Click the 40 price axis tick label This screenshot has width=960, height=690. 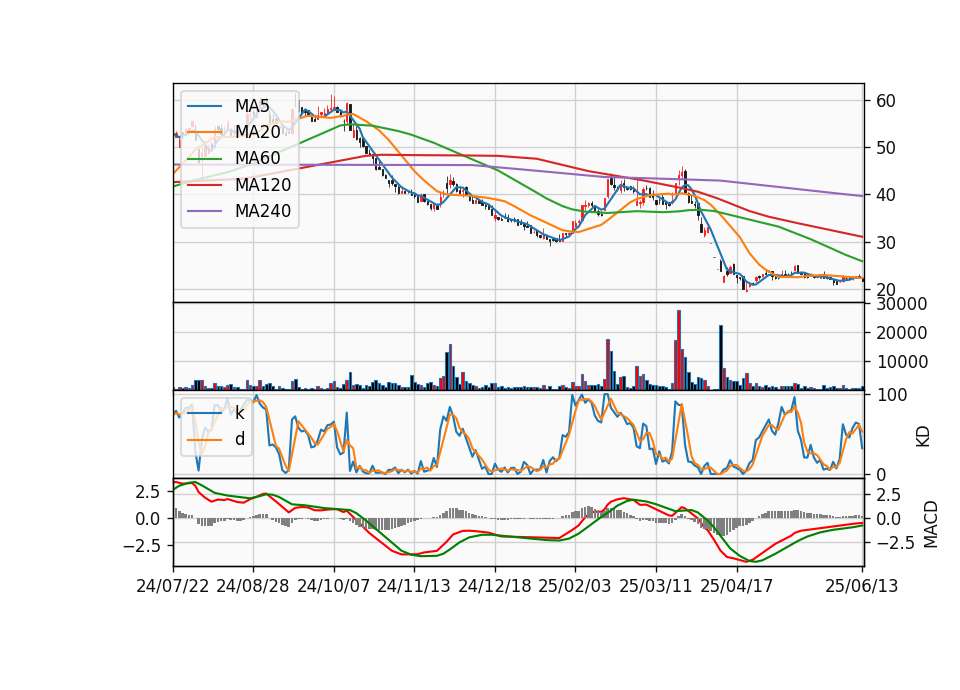[x=885, y=195]
